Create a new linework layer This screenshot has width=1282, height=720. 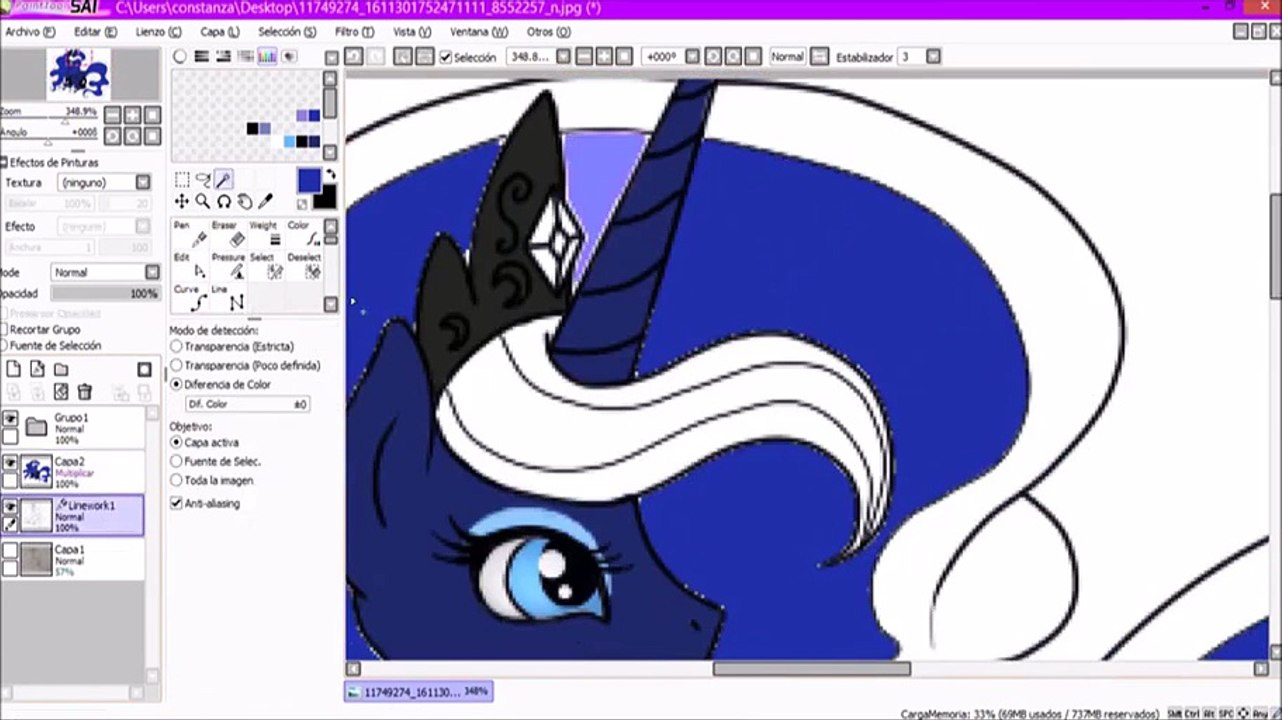click(37, 369)
